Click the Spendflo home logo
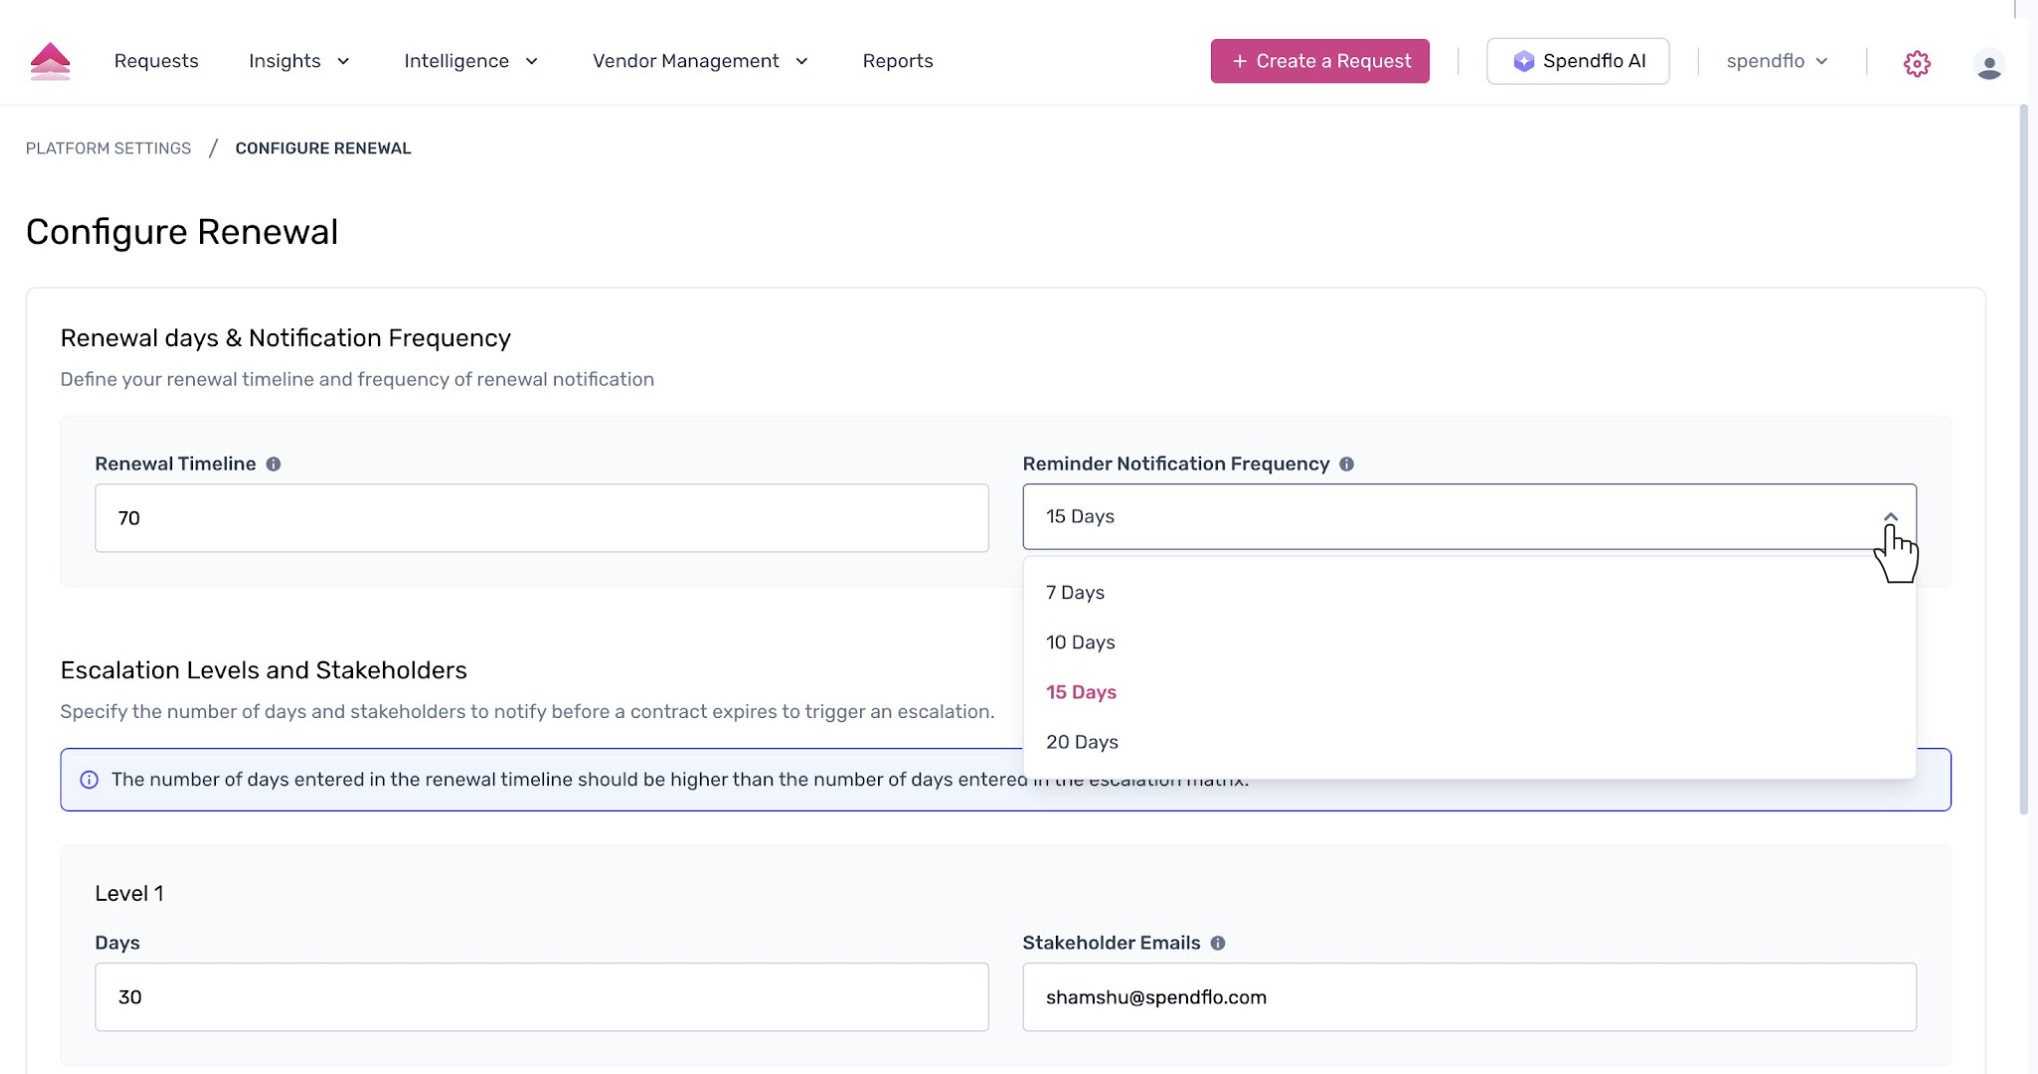2038x1074 pixels. coord(50,61)
